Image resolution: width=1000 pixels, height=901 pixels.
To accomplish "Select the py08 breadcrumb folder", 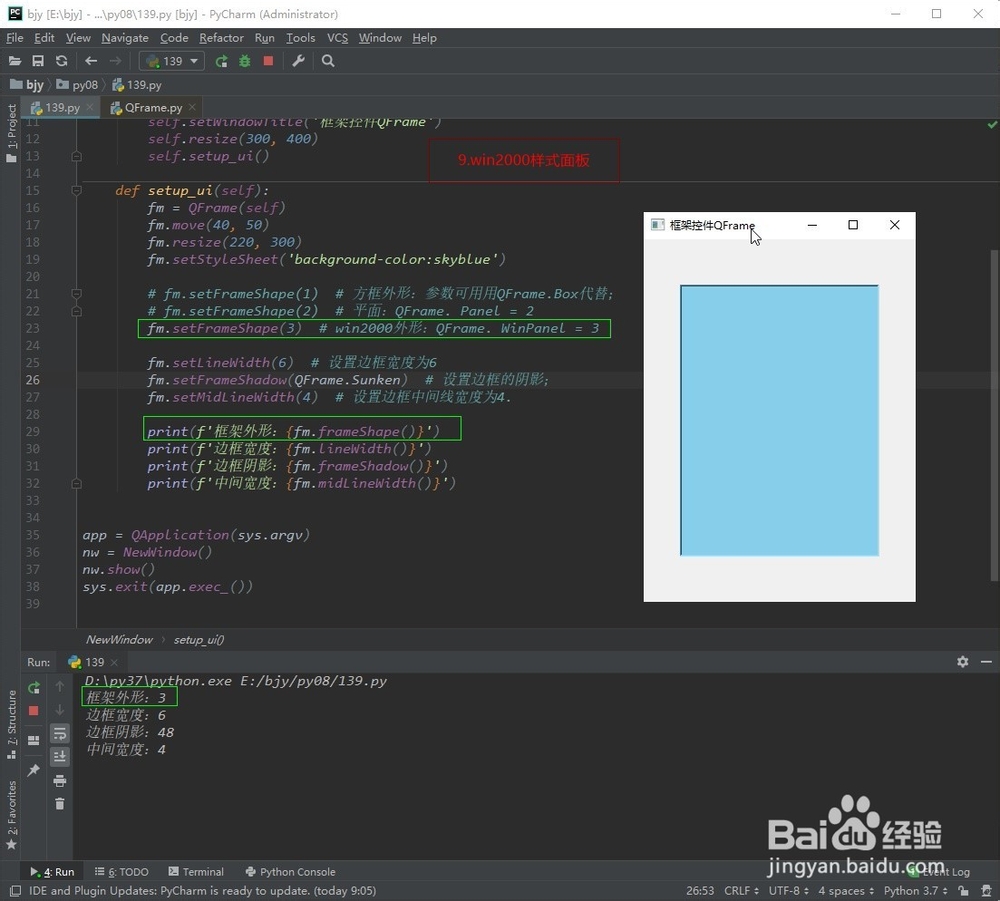I will pyautogui.click(x=77, y=85).
